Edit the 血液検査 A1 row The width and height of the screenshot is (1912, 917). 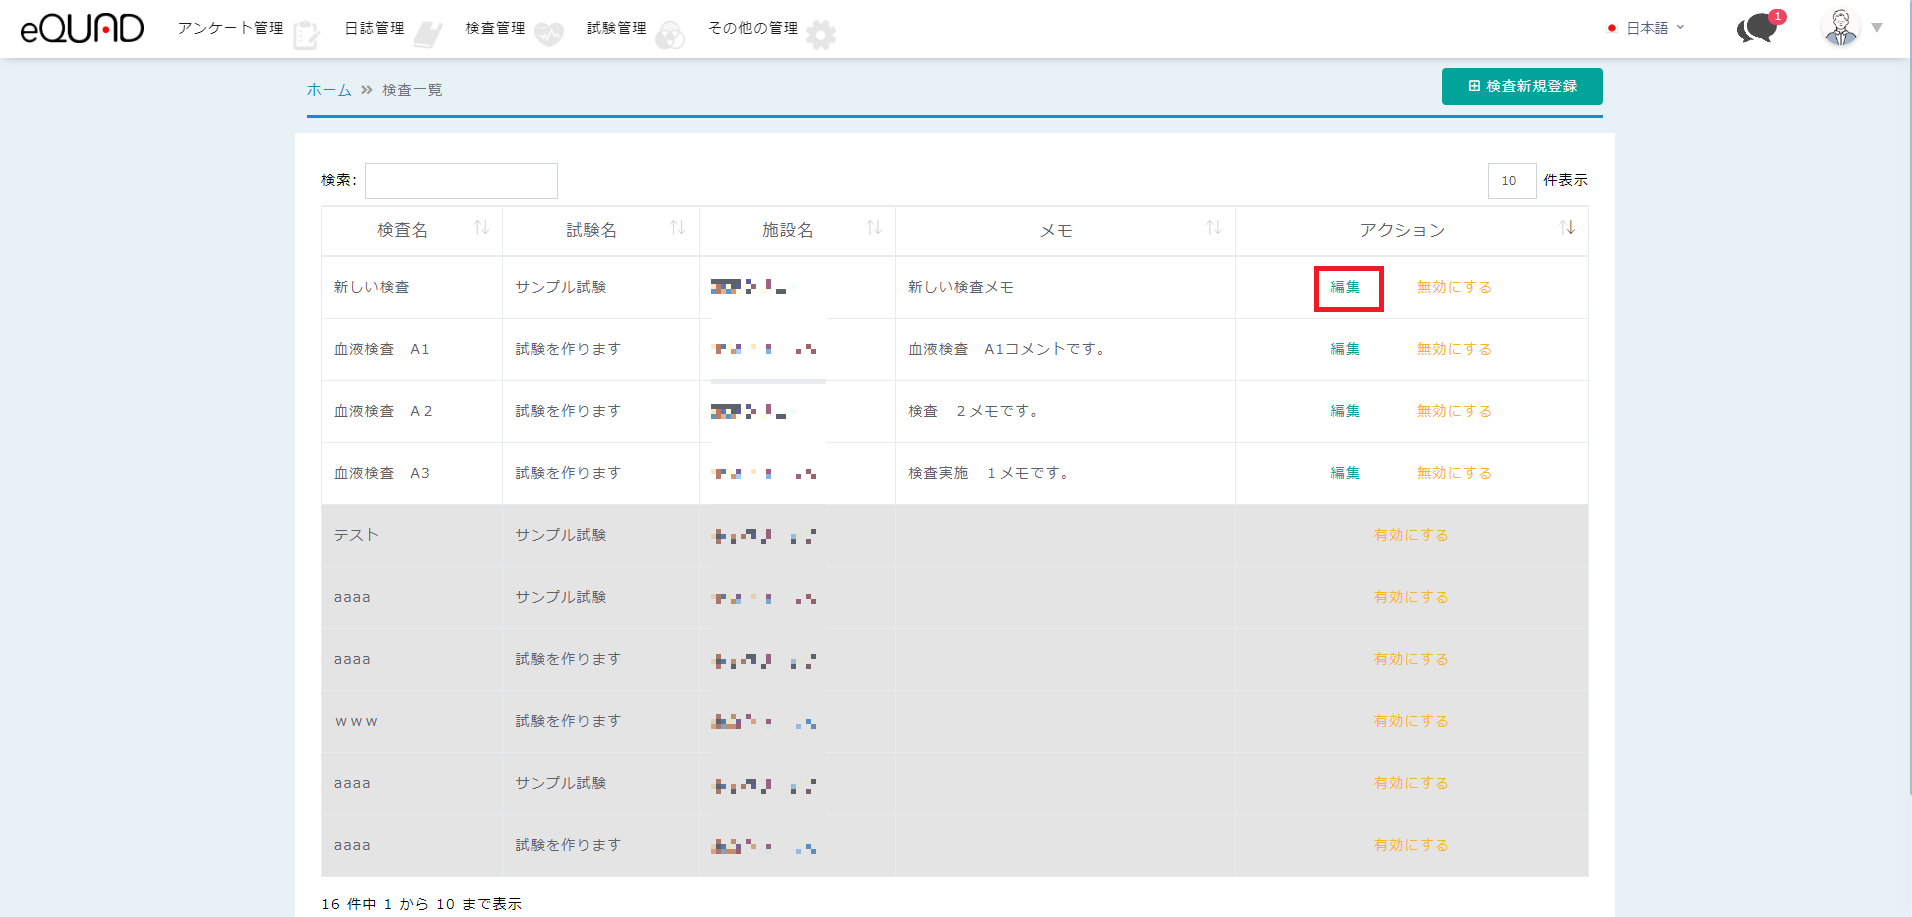coord(1344,349)
